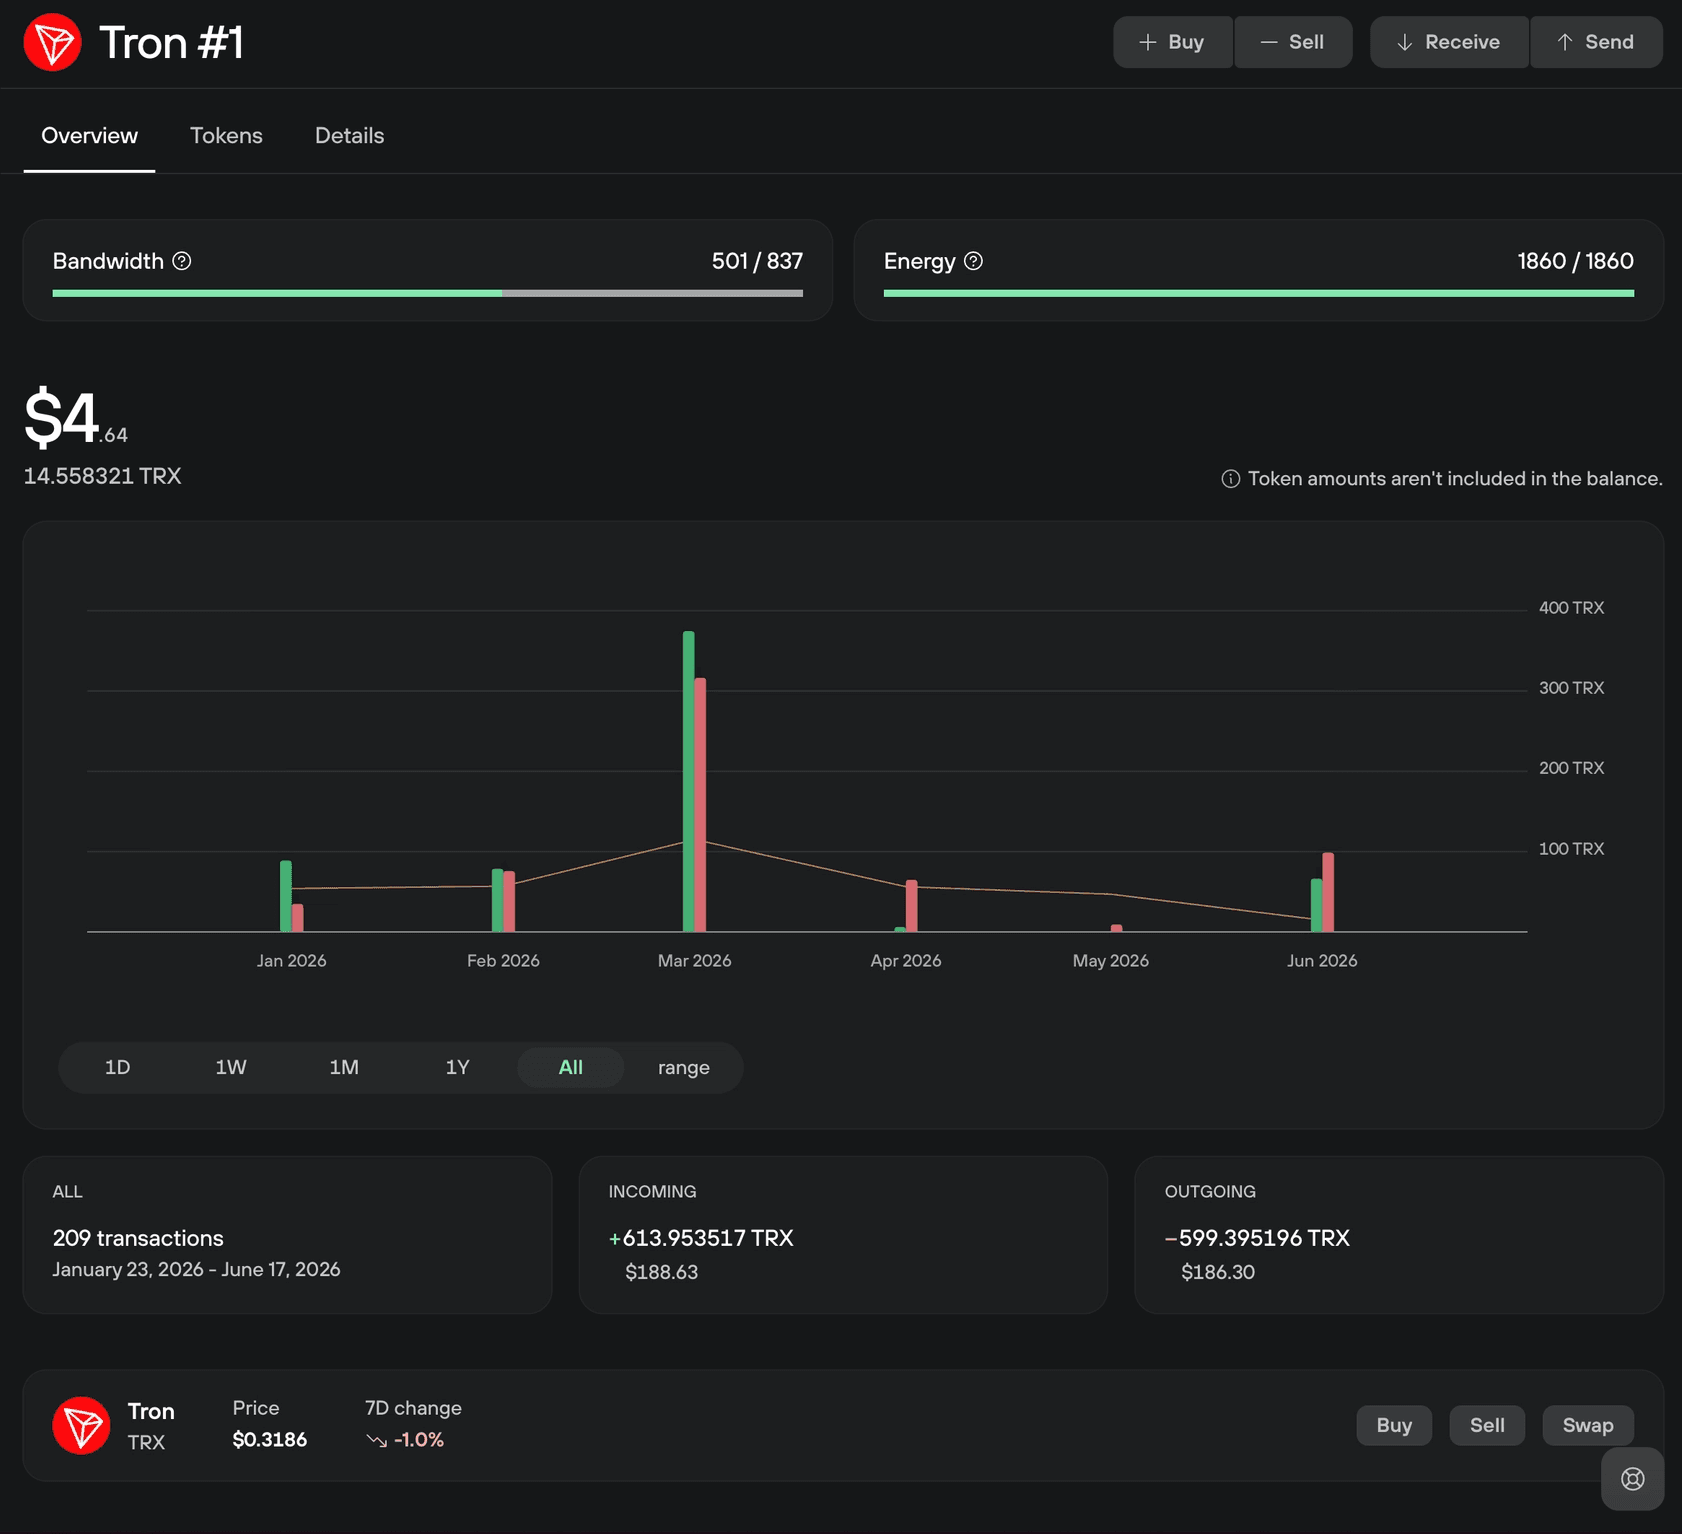Click the red Apr 2026 outgoing bar
Viewport: 1682px width, 1534px height.
(912, 906)
